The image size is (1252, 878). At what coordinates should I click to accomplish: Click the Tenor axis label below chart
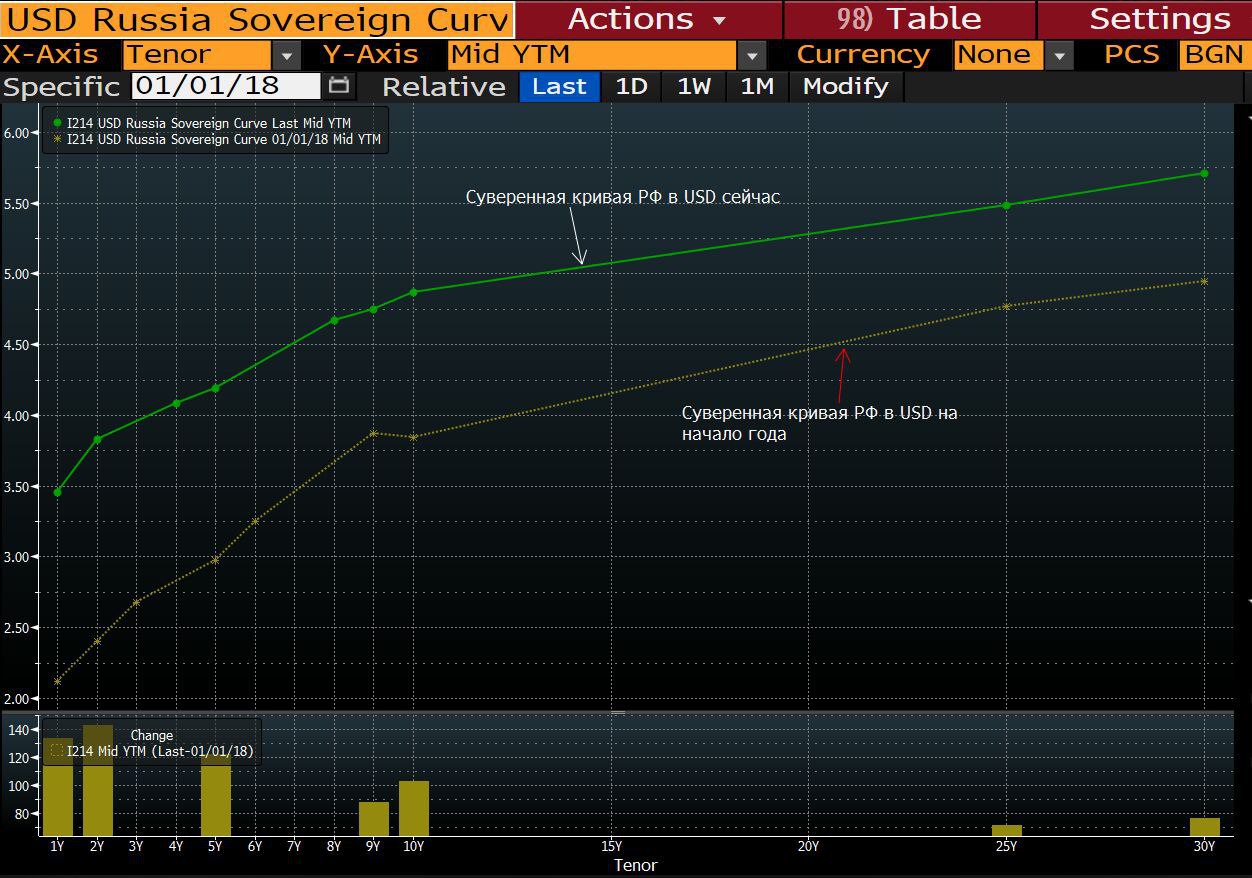[x=635, y=865]
